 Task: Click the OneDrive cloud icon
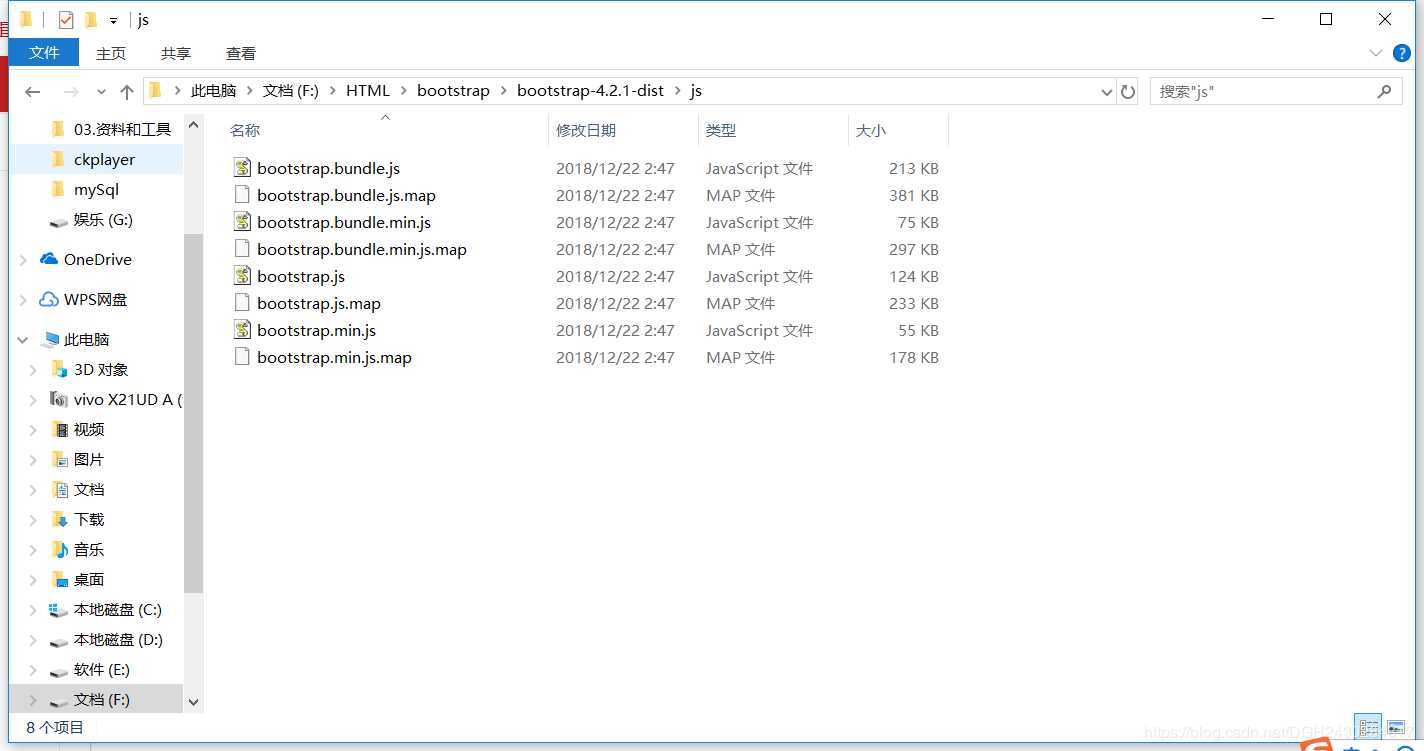pos(49,259)
